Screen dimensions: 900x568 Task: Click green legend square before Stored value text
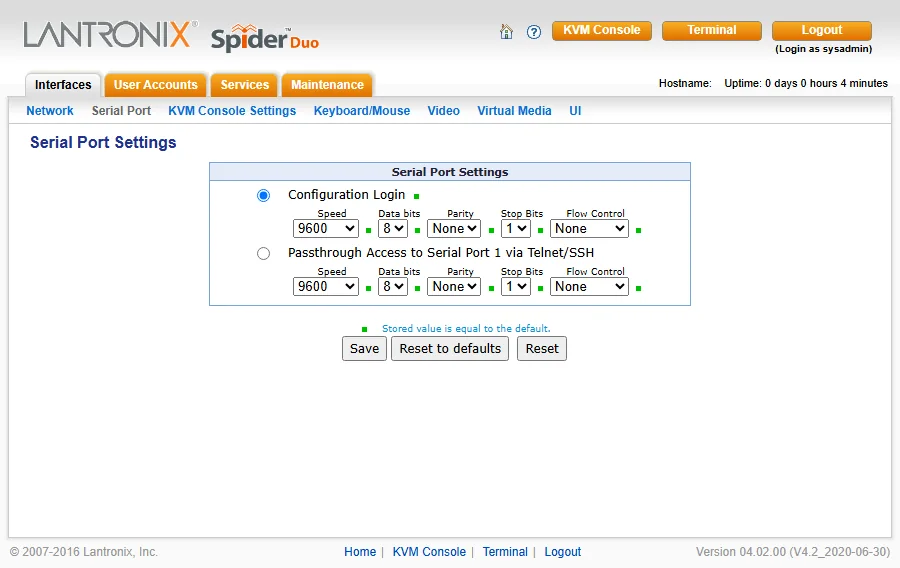[x=364, y=329]
